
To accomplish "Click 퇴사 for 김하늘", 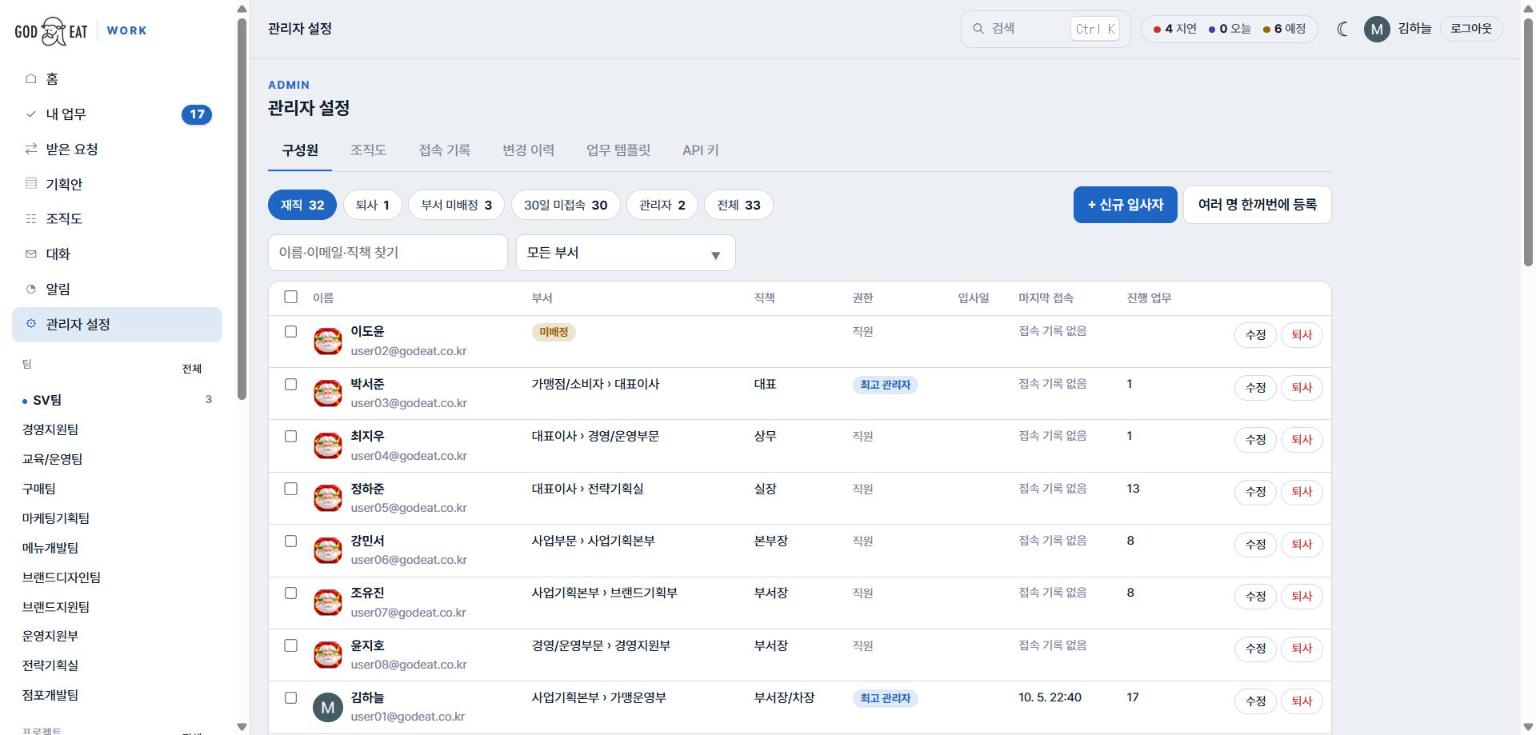I will tap(1302, 701).
